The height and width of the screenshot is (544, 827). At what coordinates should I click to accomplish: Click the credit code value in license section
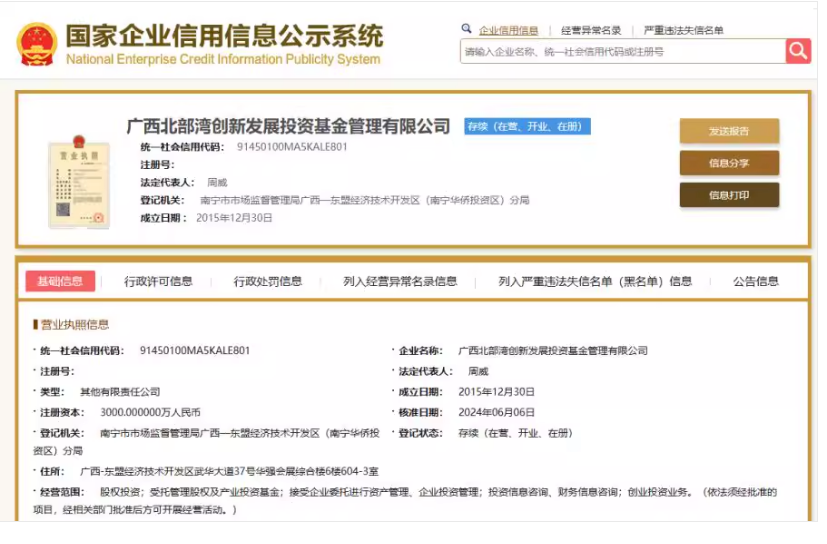[x=195, y=350]
